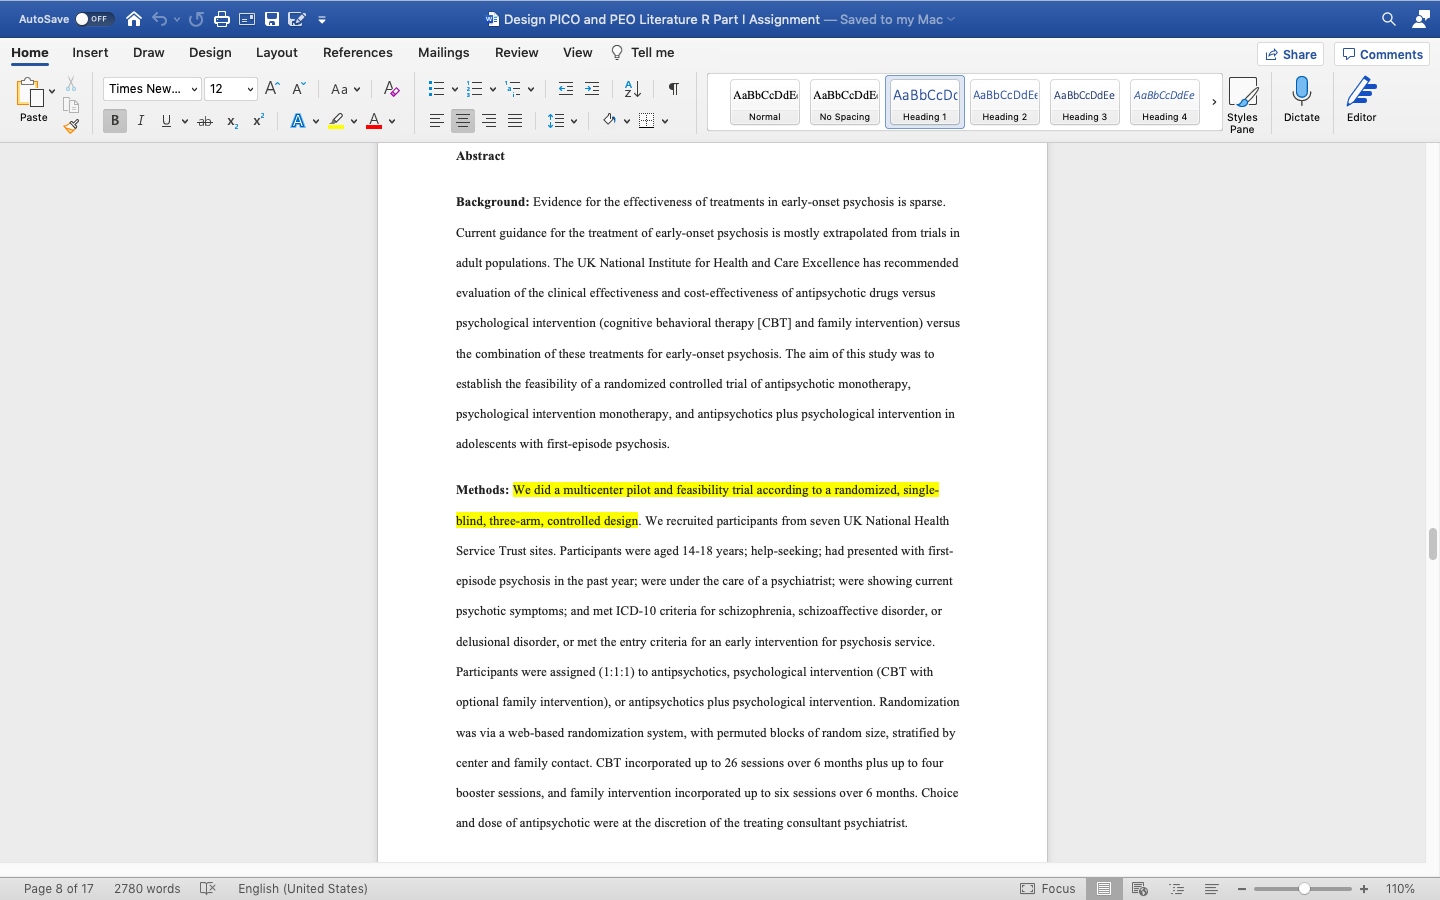This screenshot has height=900, width=1440.
Task: Clear all formatting icon
Action: 392,89
